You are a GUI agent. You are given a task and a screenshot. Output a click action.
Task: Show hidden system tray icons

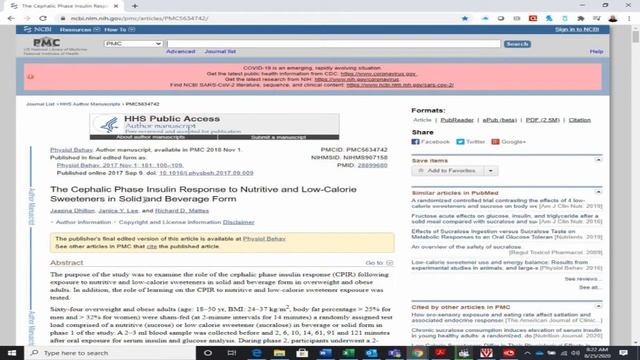point(527,353)
